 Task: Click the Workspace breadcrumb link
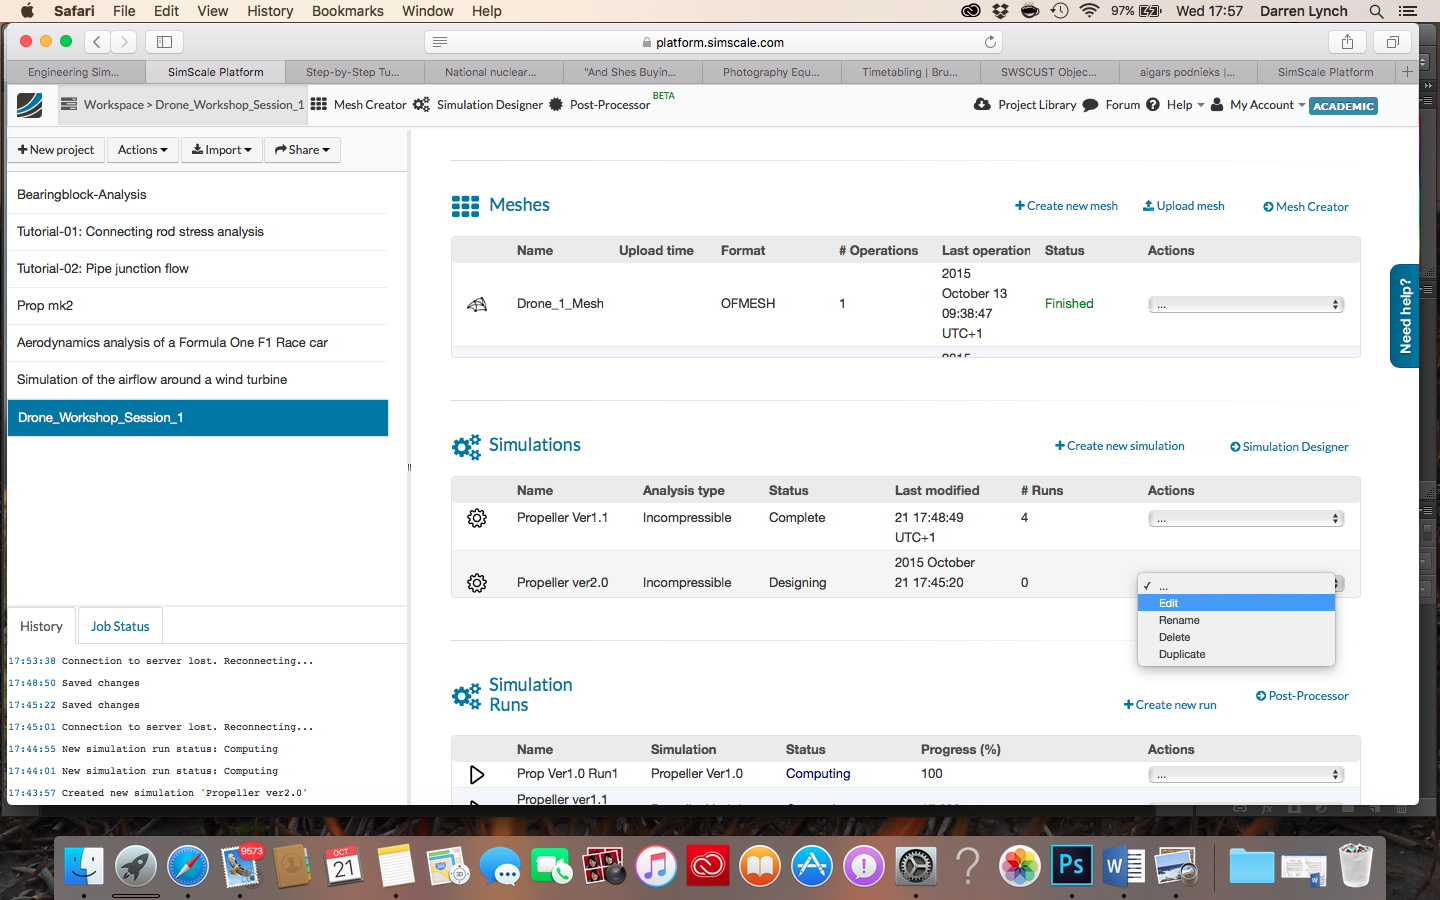[x=113, y=105]
